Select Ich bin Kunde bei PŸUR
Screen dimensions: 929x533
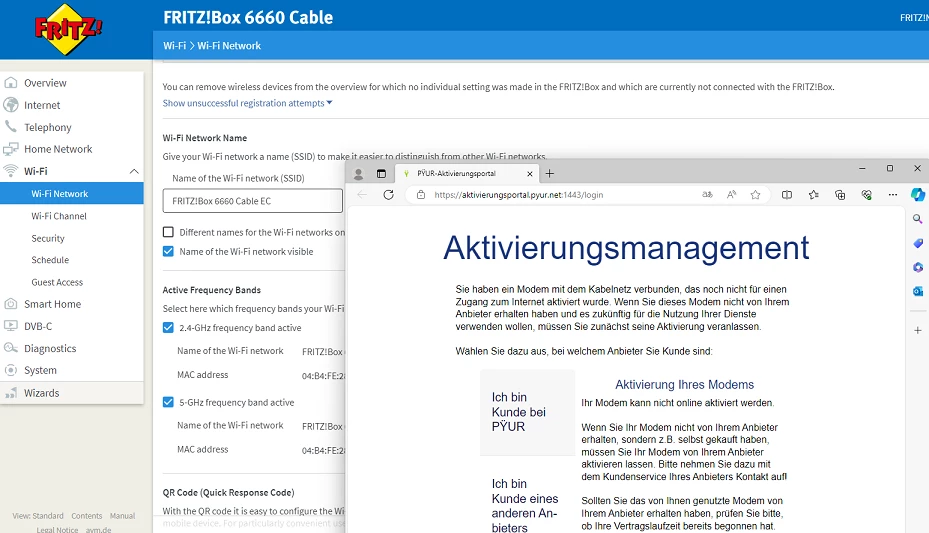527,412
